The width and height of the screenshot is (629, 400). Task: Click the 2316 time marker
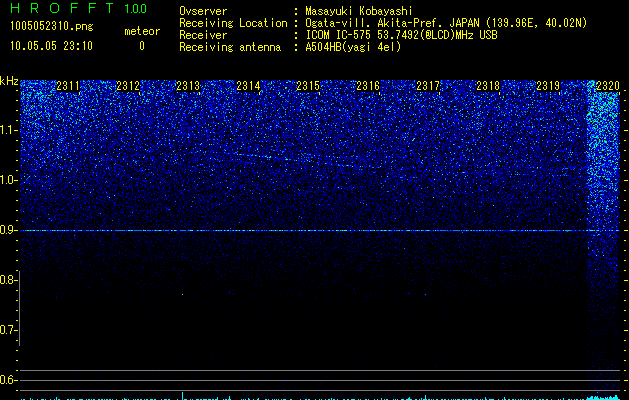point(368,85)
